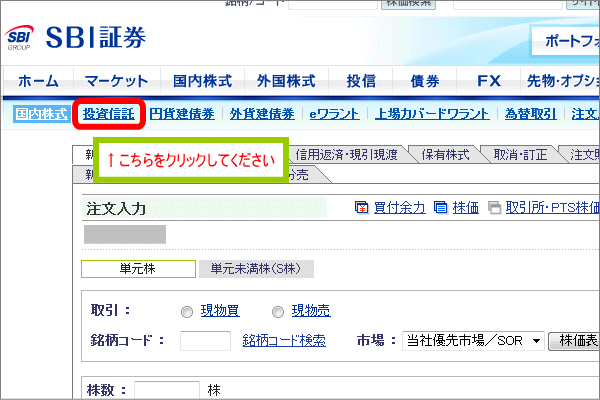Screen dimensions: 600x400
Task: Open the 国内株式 main menu item
Action: 202,81
